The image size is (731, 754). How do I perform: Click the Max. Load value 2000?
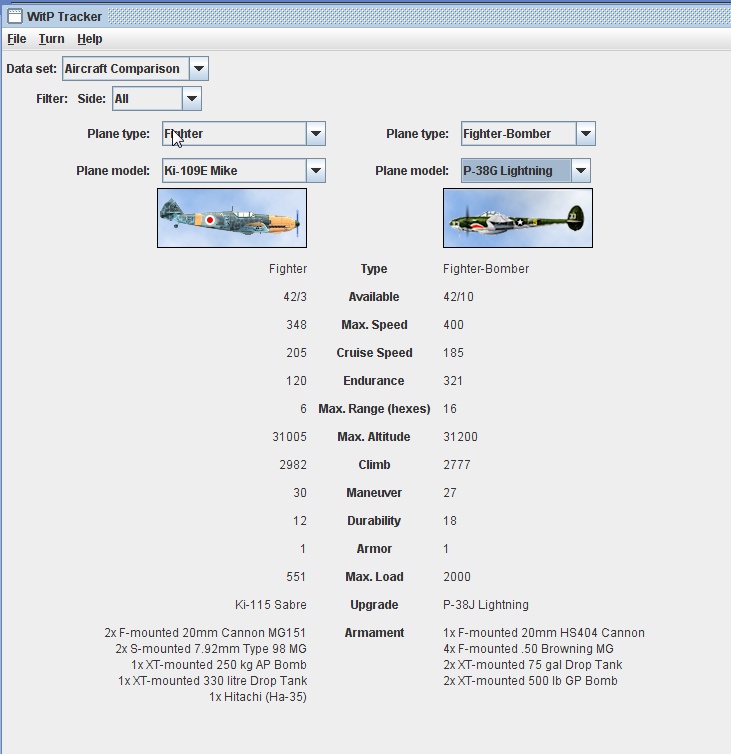click(457, 577)
